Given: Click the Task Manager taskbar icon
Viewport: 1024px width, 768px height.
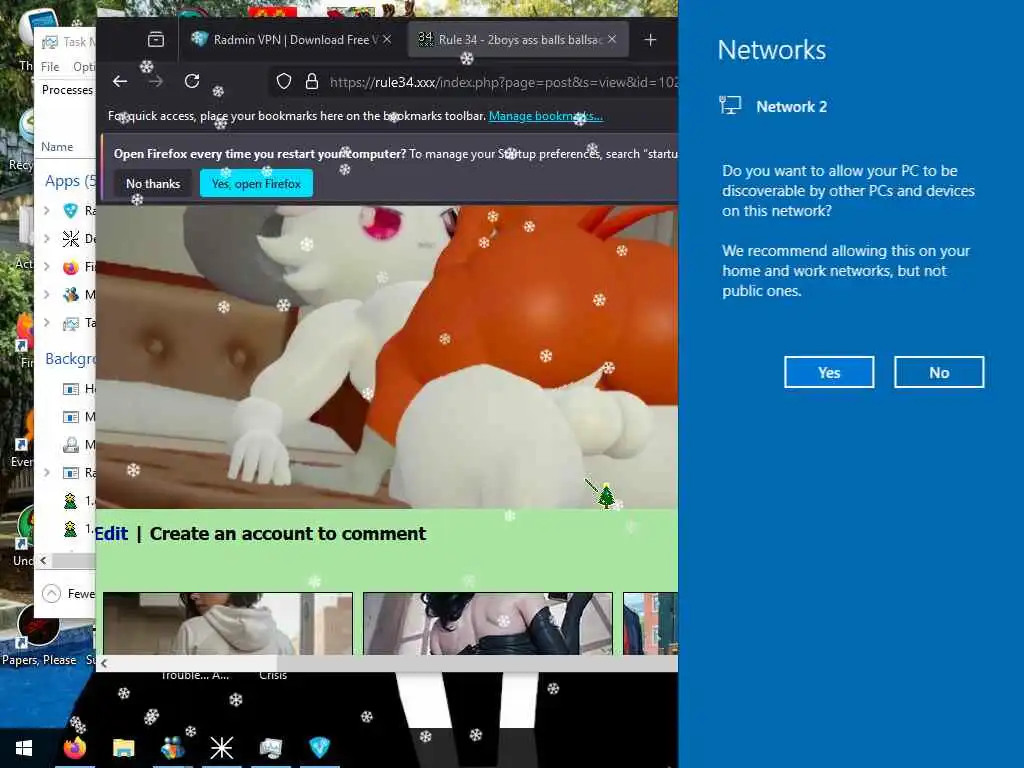Looking at the screenshot, I should point(270,748).
